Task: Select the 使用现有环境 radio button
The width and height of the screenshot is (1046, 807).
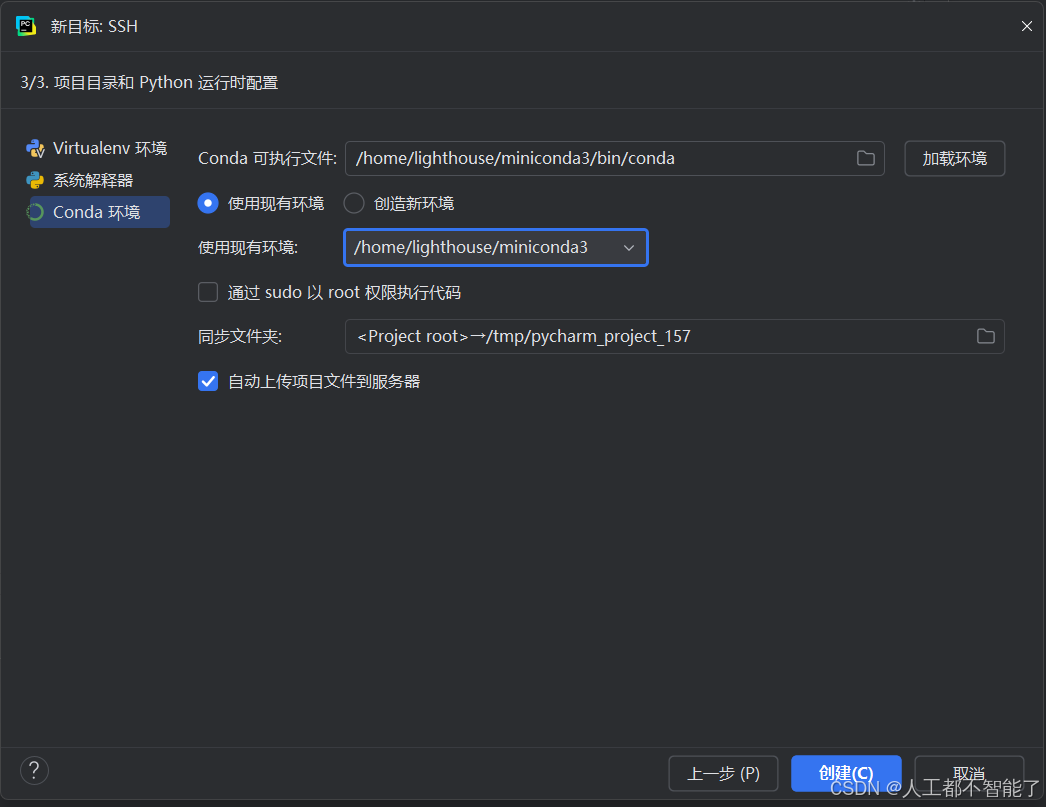Action: click(x=207, y=202)
